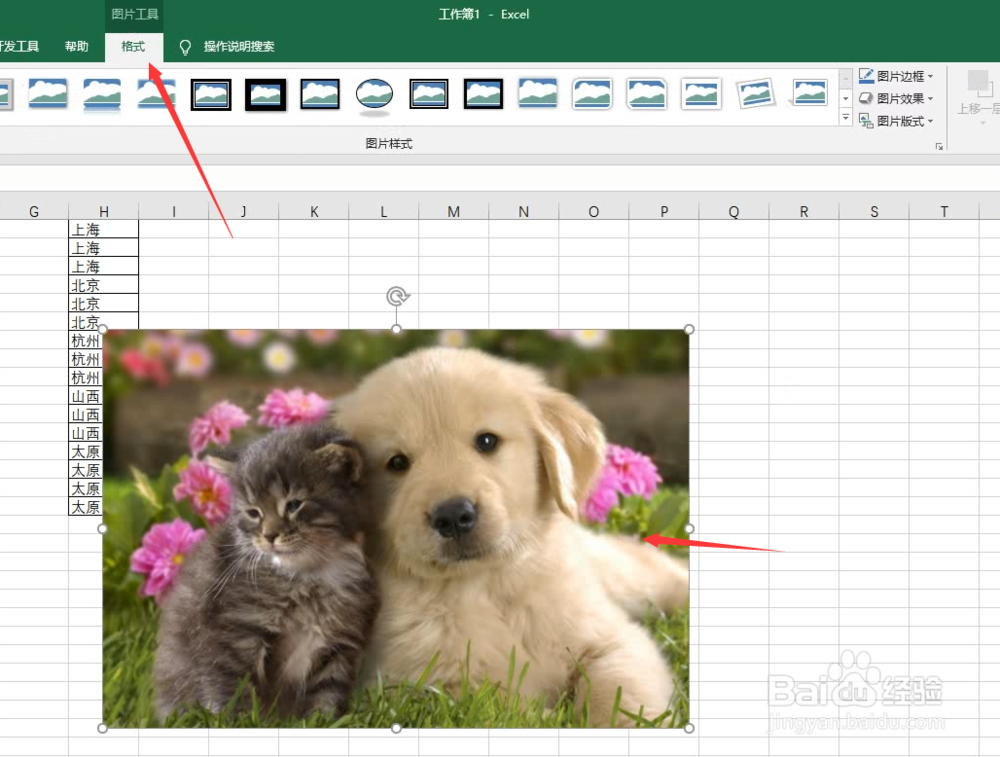1000x757 pixels.
Task: Show the next row of picture styles
Action: click(x=846, y=99)
